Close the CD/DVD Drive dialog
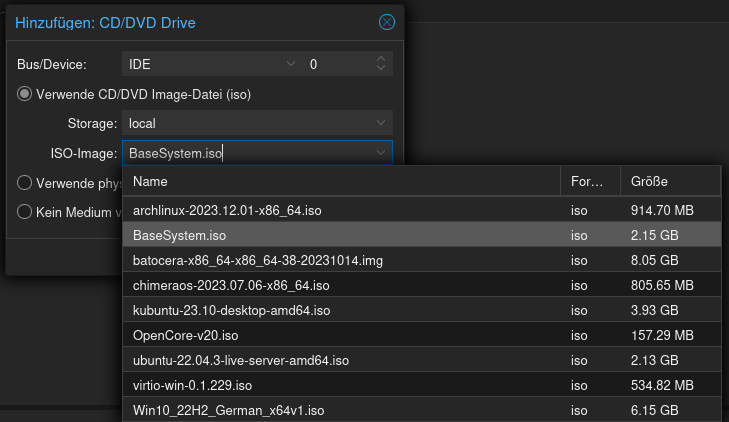This screenshot has height=422, width=729. [x=386, y=22]
